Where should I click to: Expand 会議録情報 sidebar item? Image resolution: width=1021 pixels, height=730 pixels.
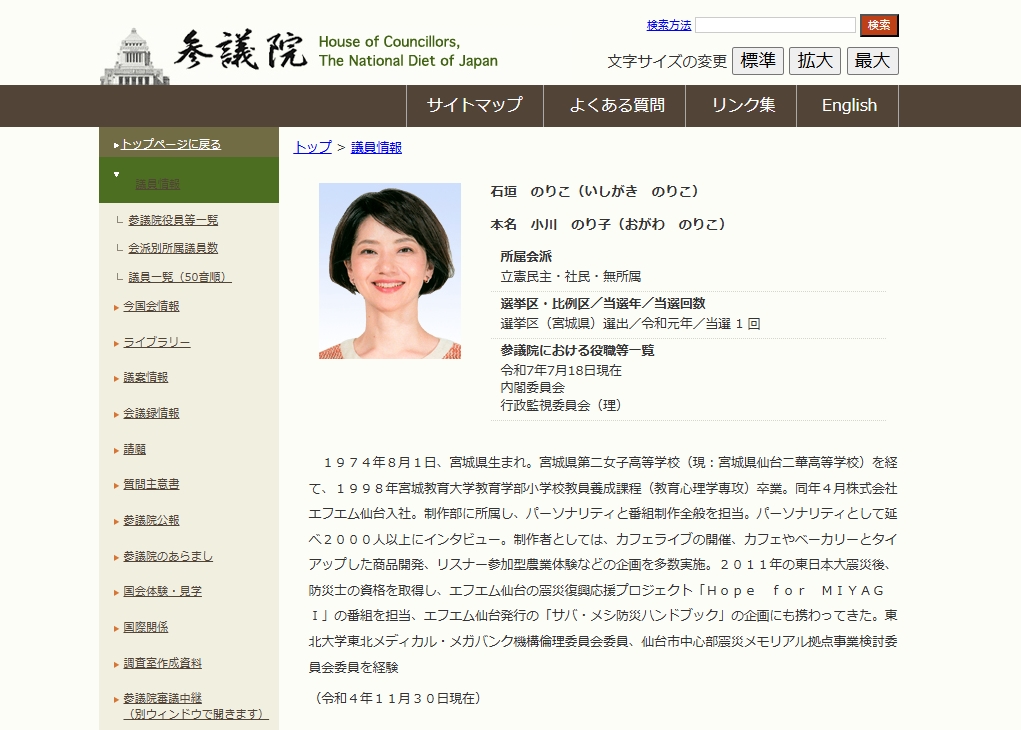coord(151,413)
